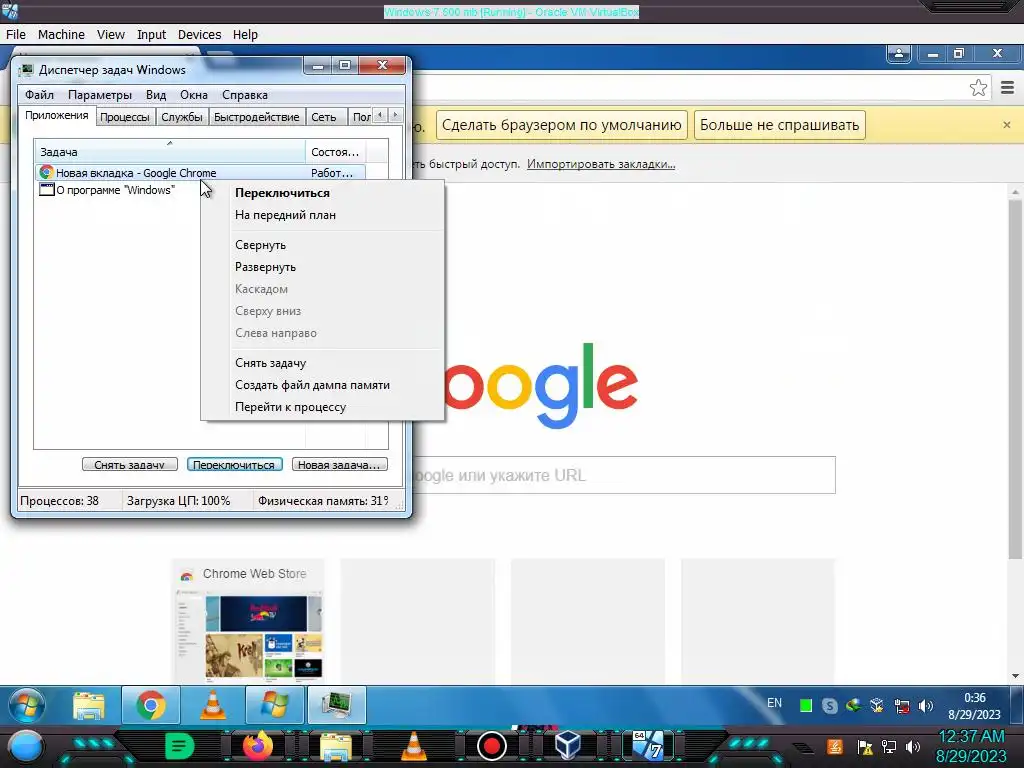
Task: Open guest network tray icon
Action: coord(902,705)
